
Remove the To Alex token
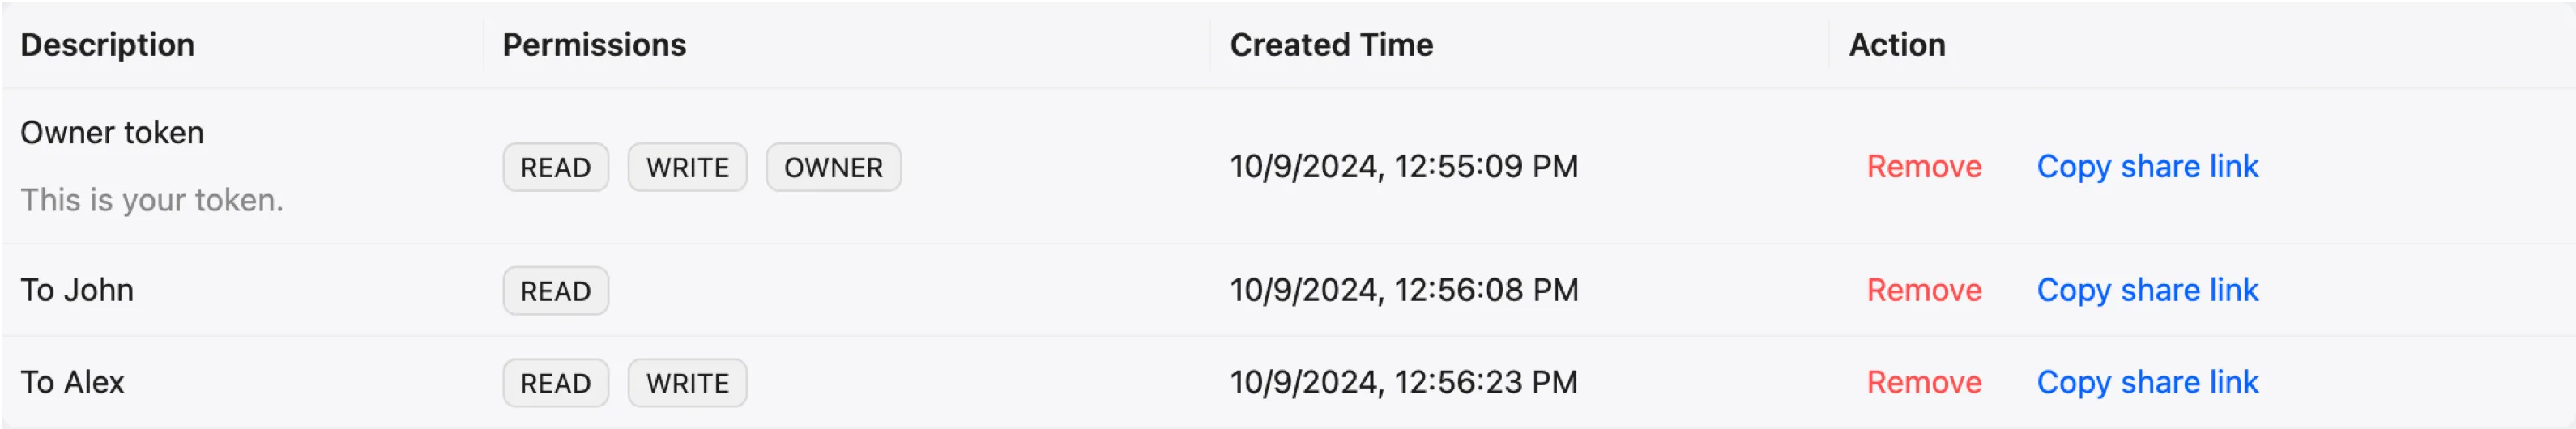point(1923,382)
